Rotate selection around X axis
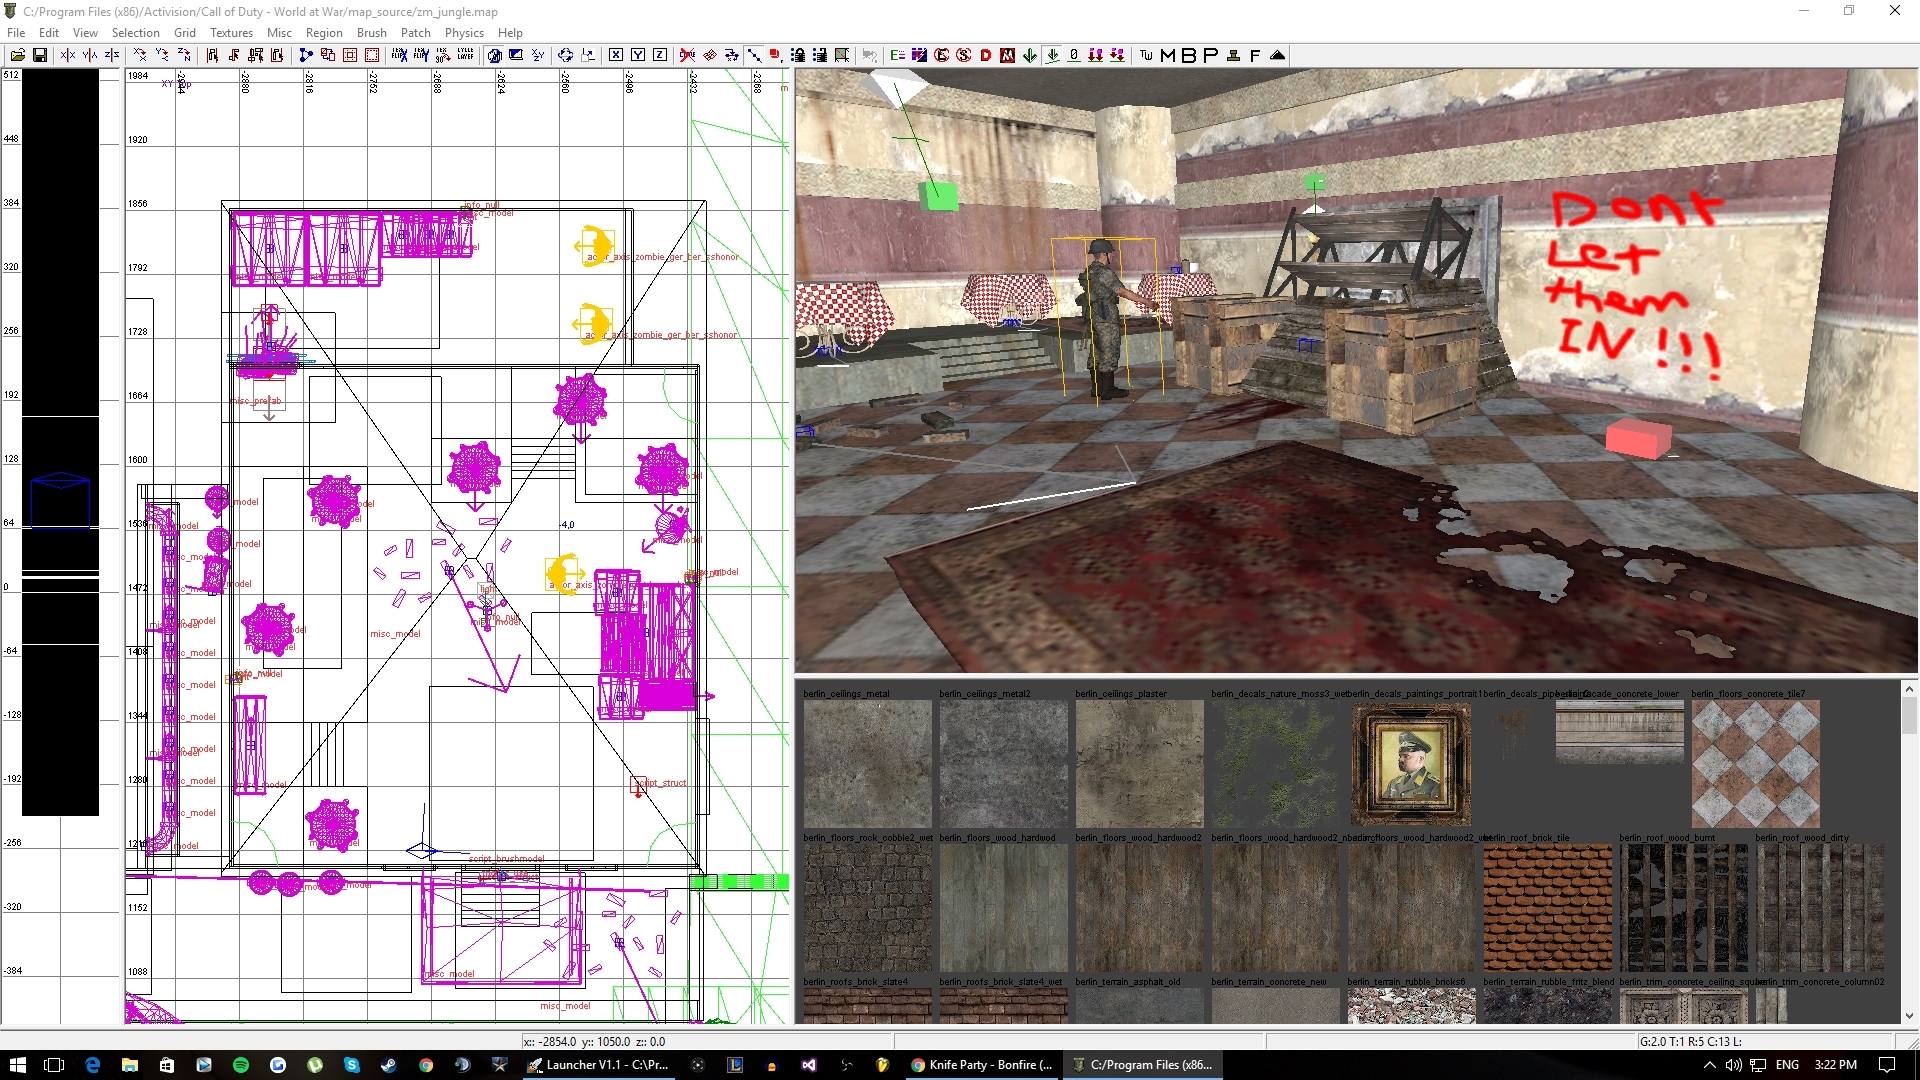 [140, 55]
